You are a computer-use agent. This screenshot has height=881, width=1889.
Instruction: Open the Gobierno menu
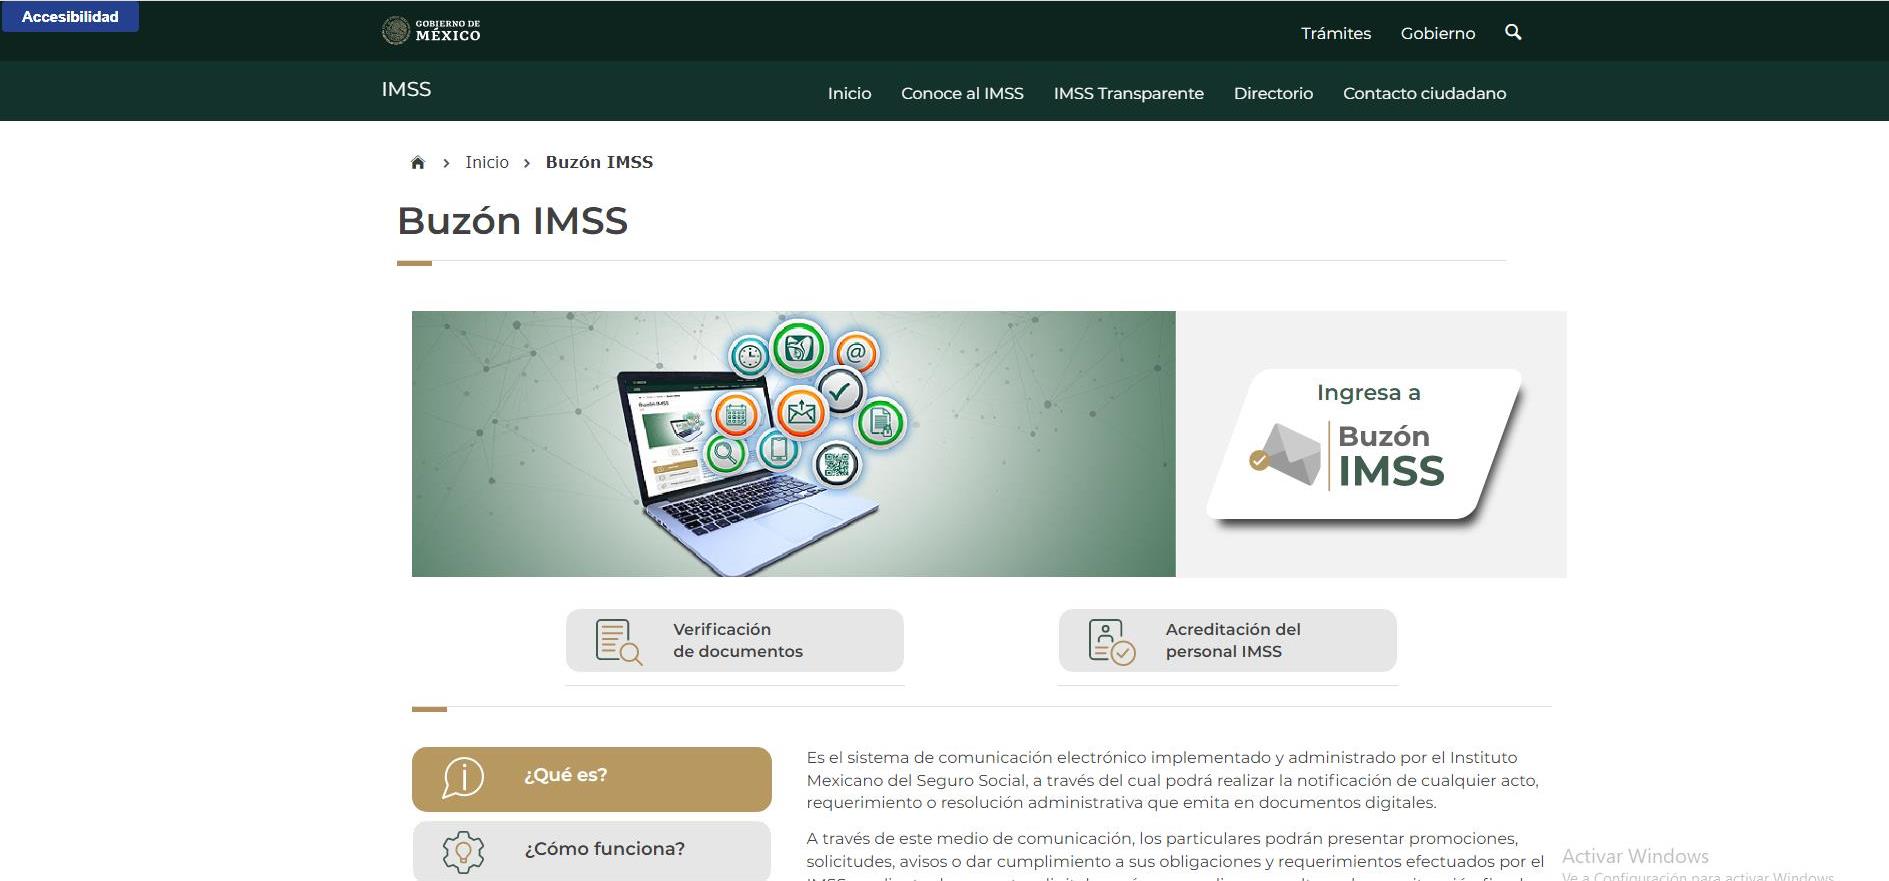pos(1437,33)
